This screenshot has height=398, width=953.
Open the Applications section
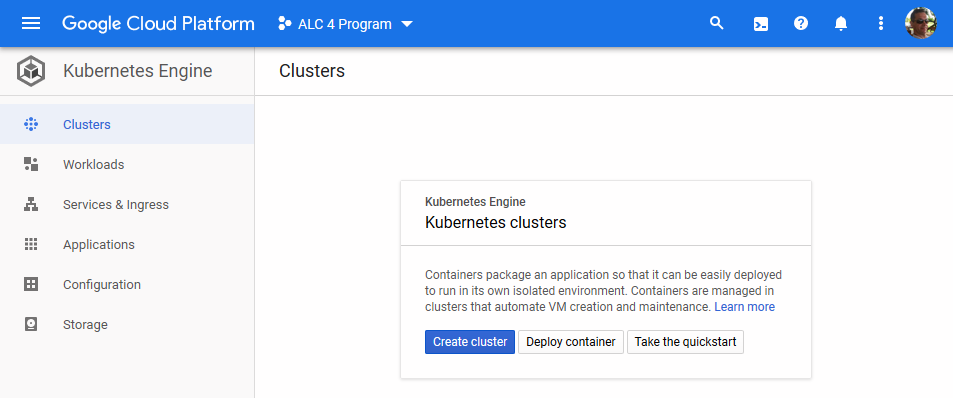pyautogui.click(x=127, y=244)
